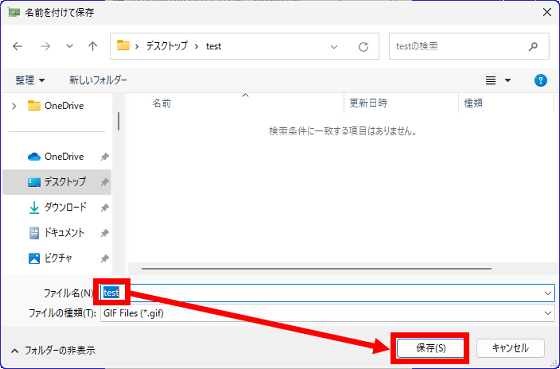Open recent locations chevron dropdown
The image size is (560, 369).
70,46
